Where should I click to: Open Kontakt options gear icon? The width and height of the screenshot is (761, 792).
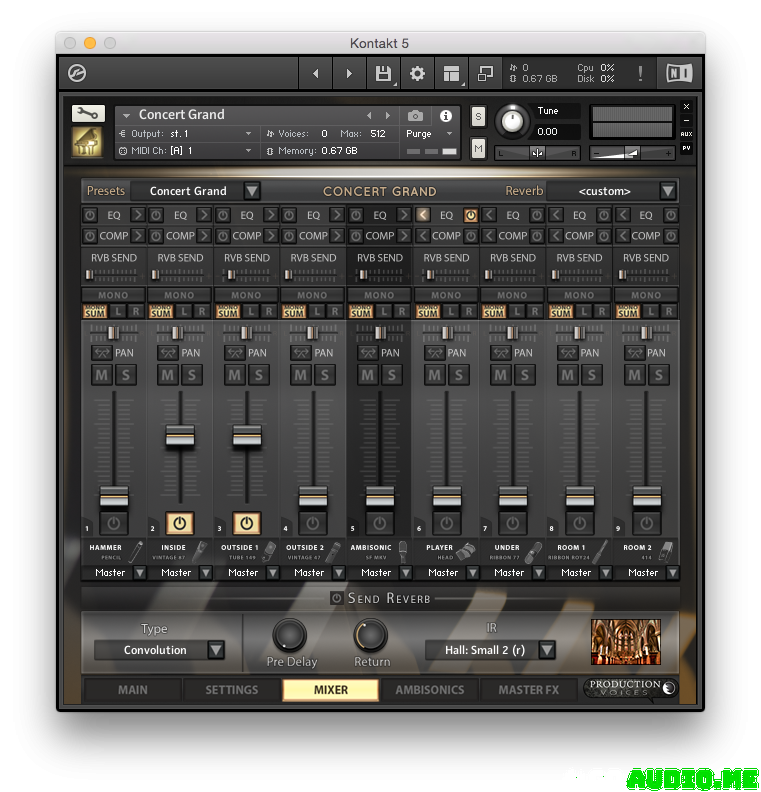point(418,73)
